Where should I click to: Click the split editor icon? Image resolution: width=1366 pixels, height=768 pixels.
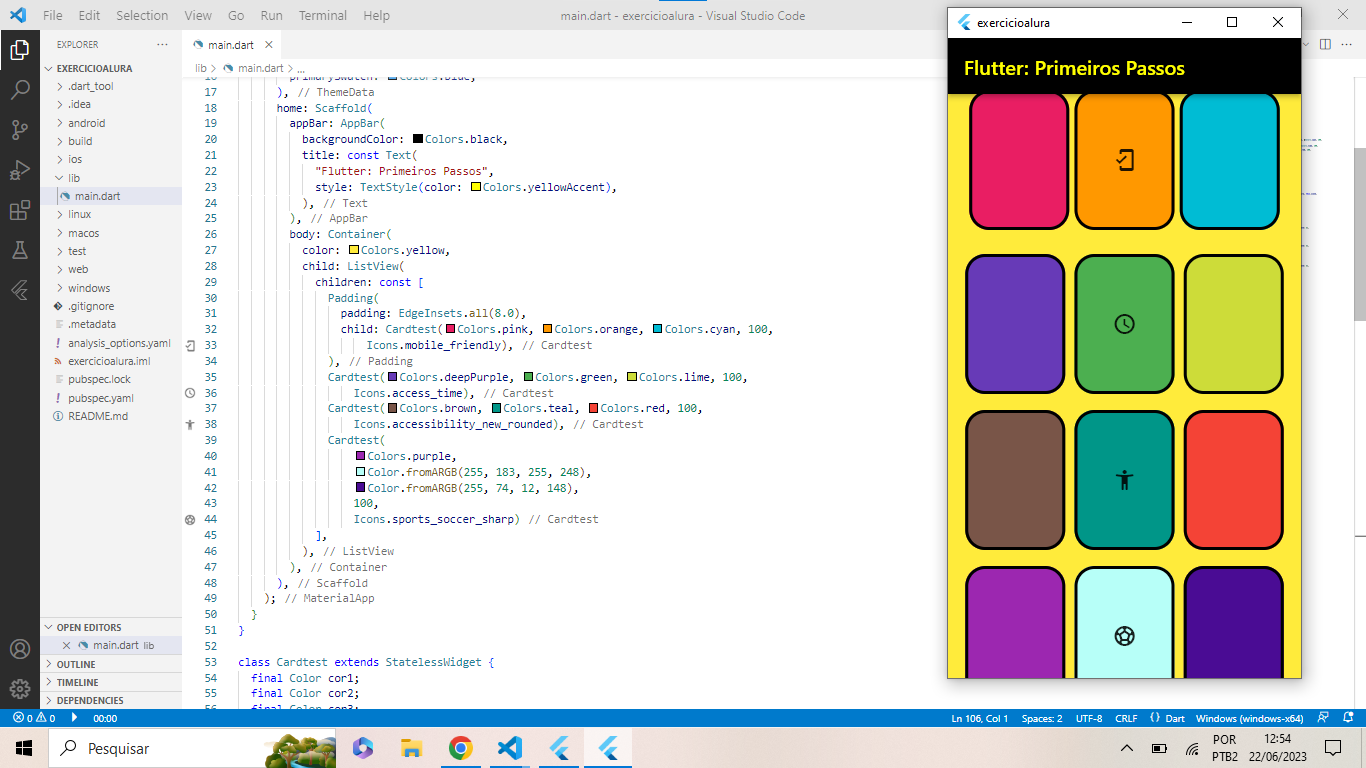(x=1325, y=44)
